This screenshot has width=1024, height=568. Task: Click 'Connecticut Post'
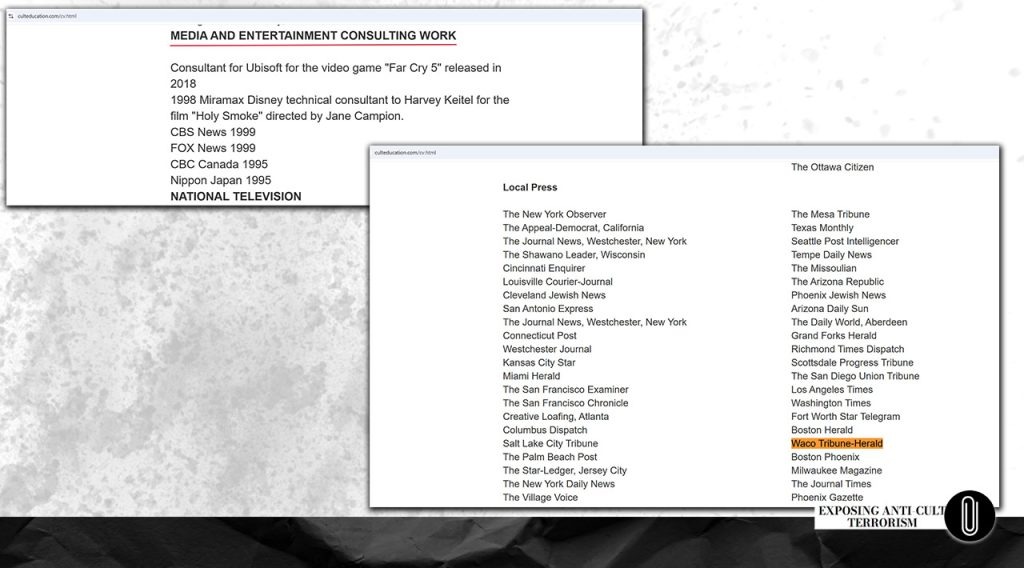(539, 336)
